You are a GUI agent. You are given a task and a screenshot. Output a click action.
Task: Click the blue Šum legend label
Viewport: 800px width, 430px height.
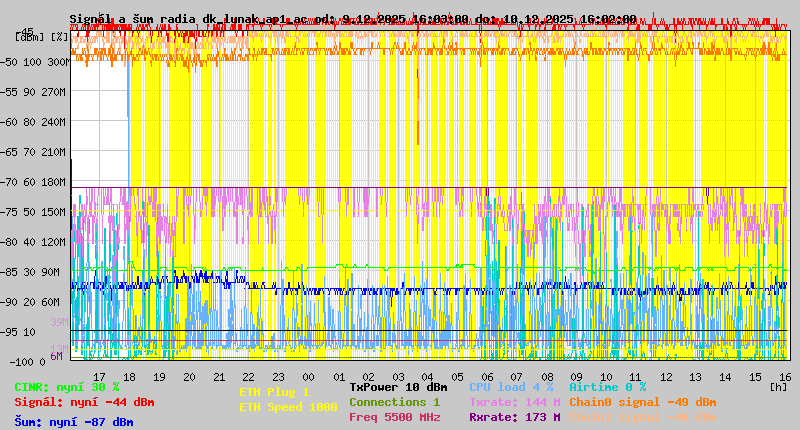click(74, 422)
